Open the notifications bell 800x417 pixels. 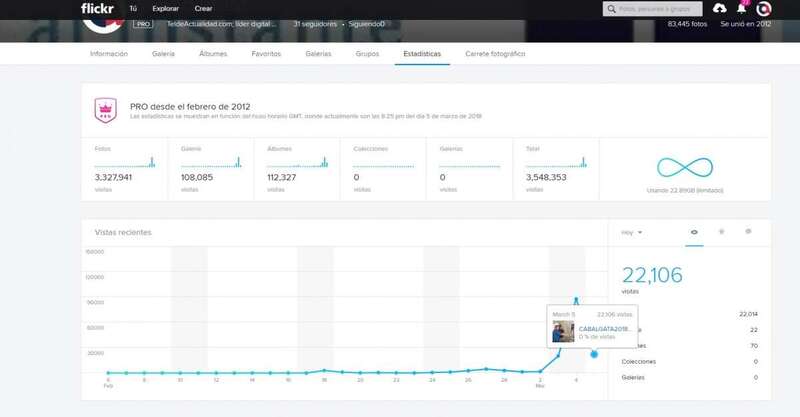[x=741, y=9]
